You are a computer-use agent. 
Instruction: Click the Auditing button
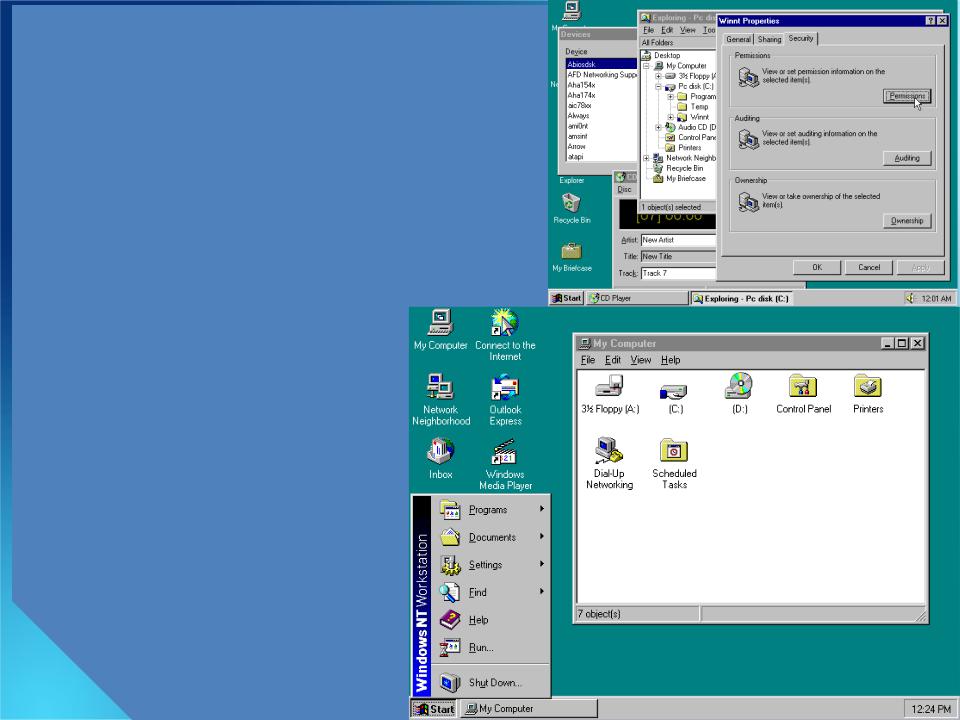[x=907, y=158]
